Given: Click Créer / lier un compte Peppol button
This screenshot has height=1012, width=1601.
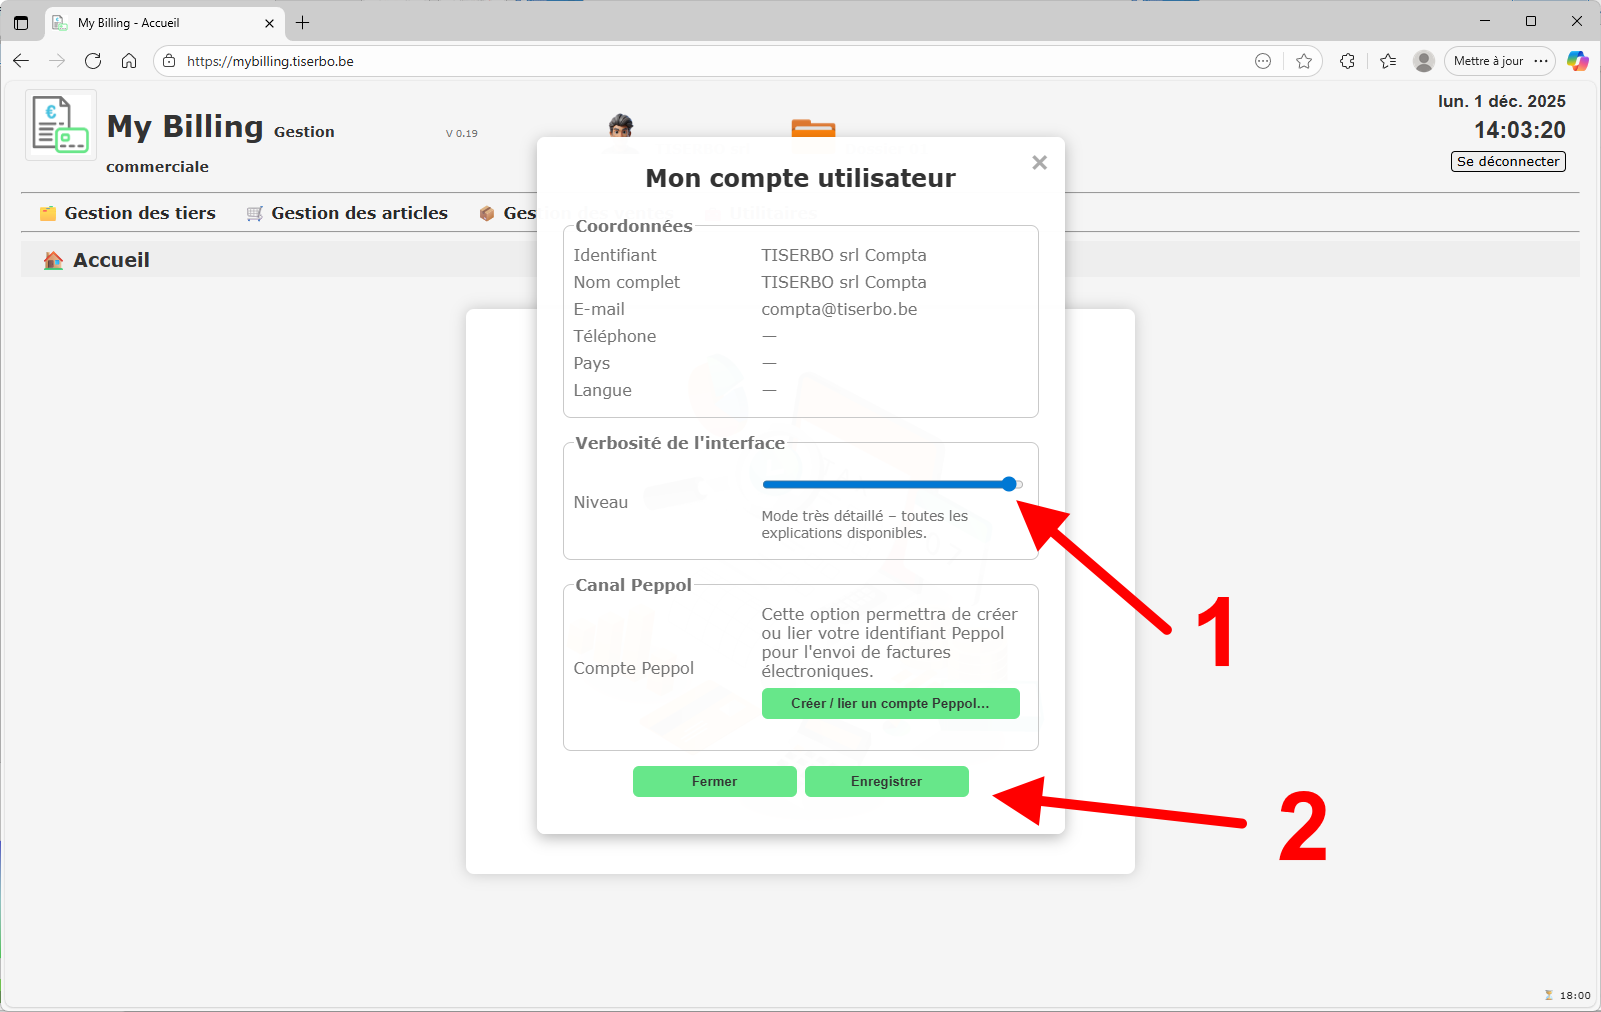Looking at the screenshot, I should (890, 703).
